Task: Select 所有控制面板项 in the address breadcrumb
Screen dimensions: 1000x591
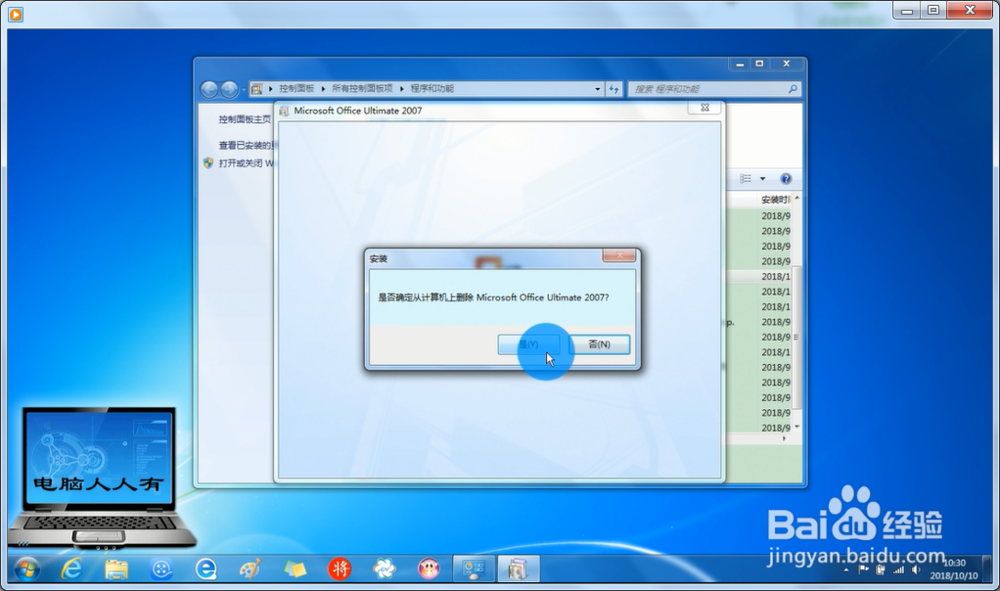Action: click(362, 89)
